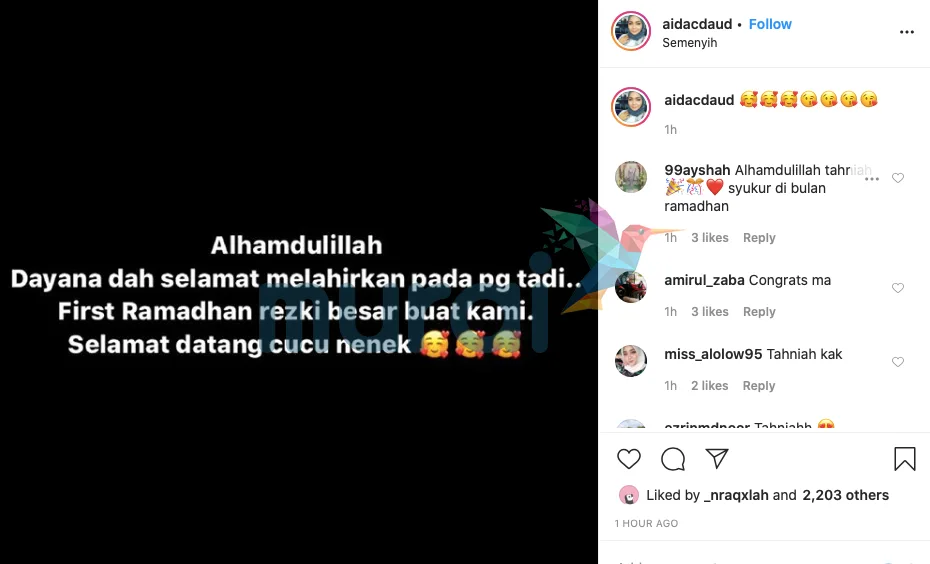Open aidacdaud header profile picture
Viewport: 930px width, 564px height.
point(631,31)
